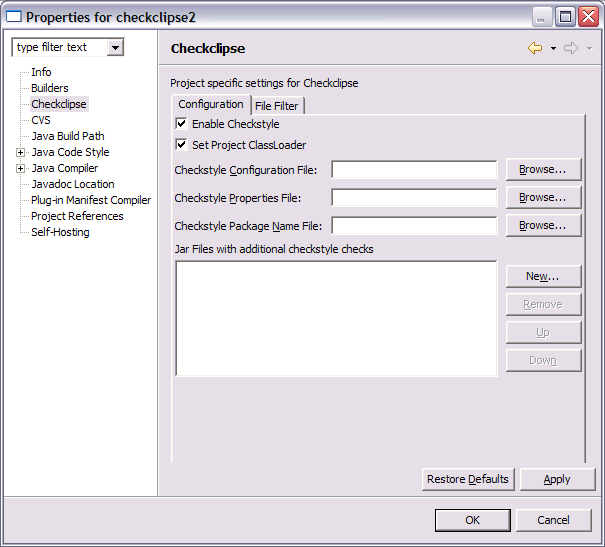The width and height of the screenshot is (605, 547).
Task: Click the Checkstyle Package Name File field
Action: pyautogui.click(x=414, y=226)
